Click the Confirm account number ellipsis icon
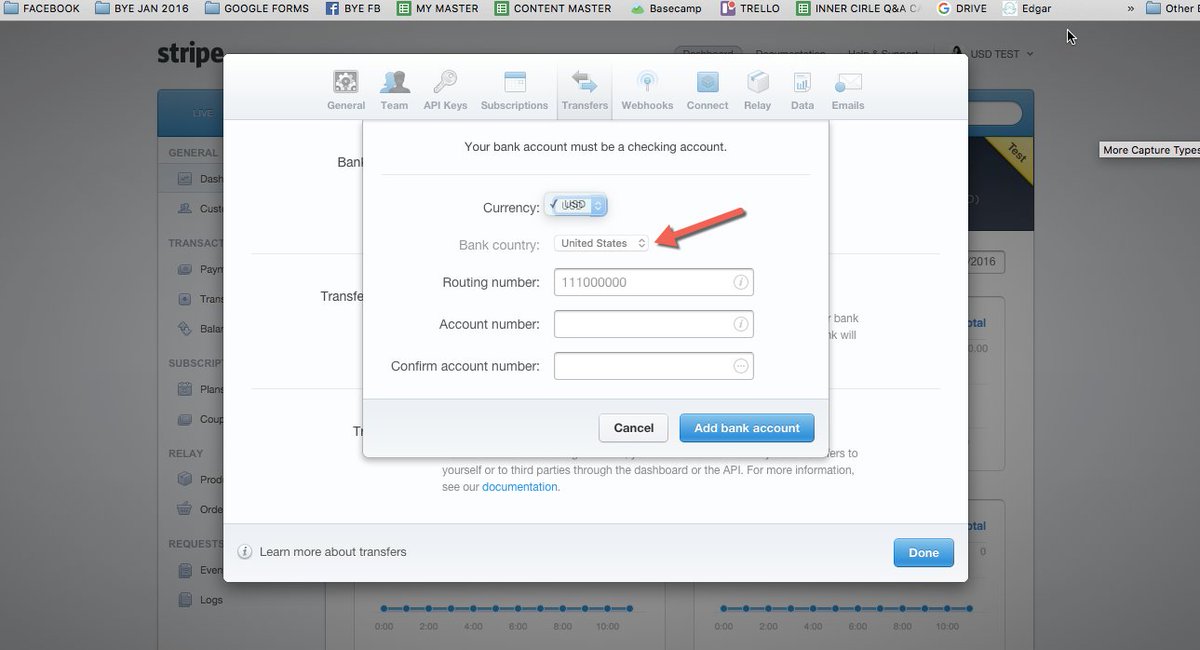The width and height of the screenshot is (1200, 650). [740, 366]
